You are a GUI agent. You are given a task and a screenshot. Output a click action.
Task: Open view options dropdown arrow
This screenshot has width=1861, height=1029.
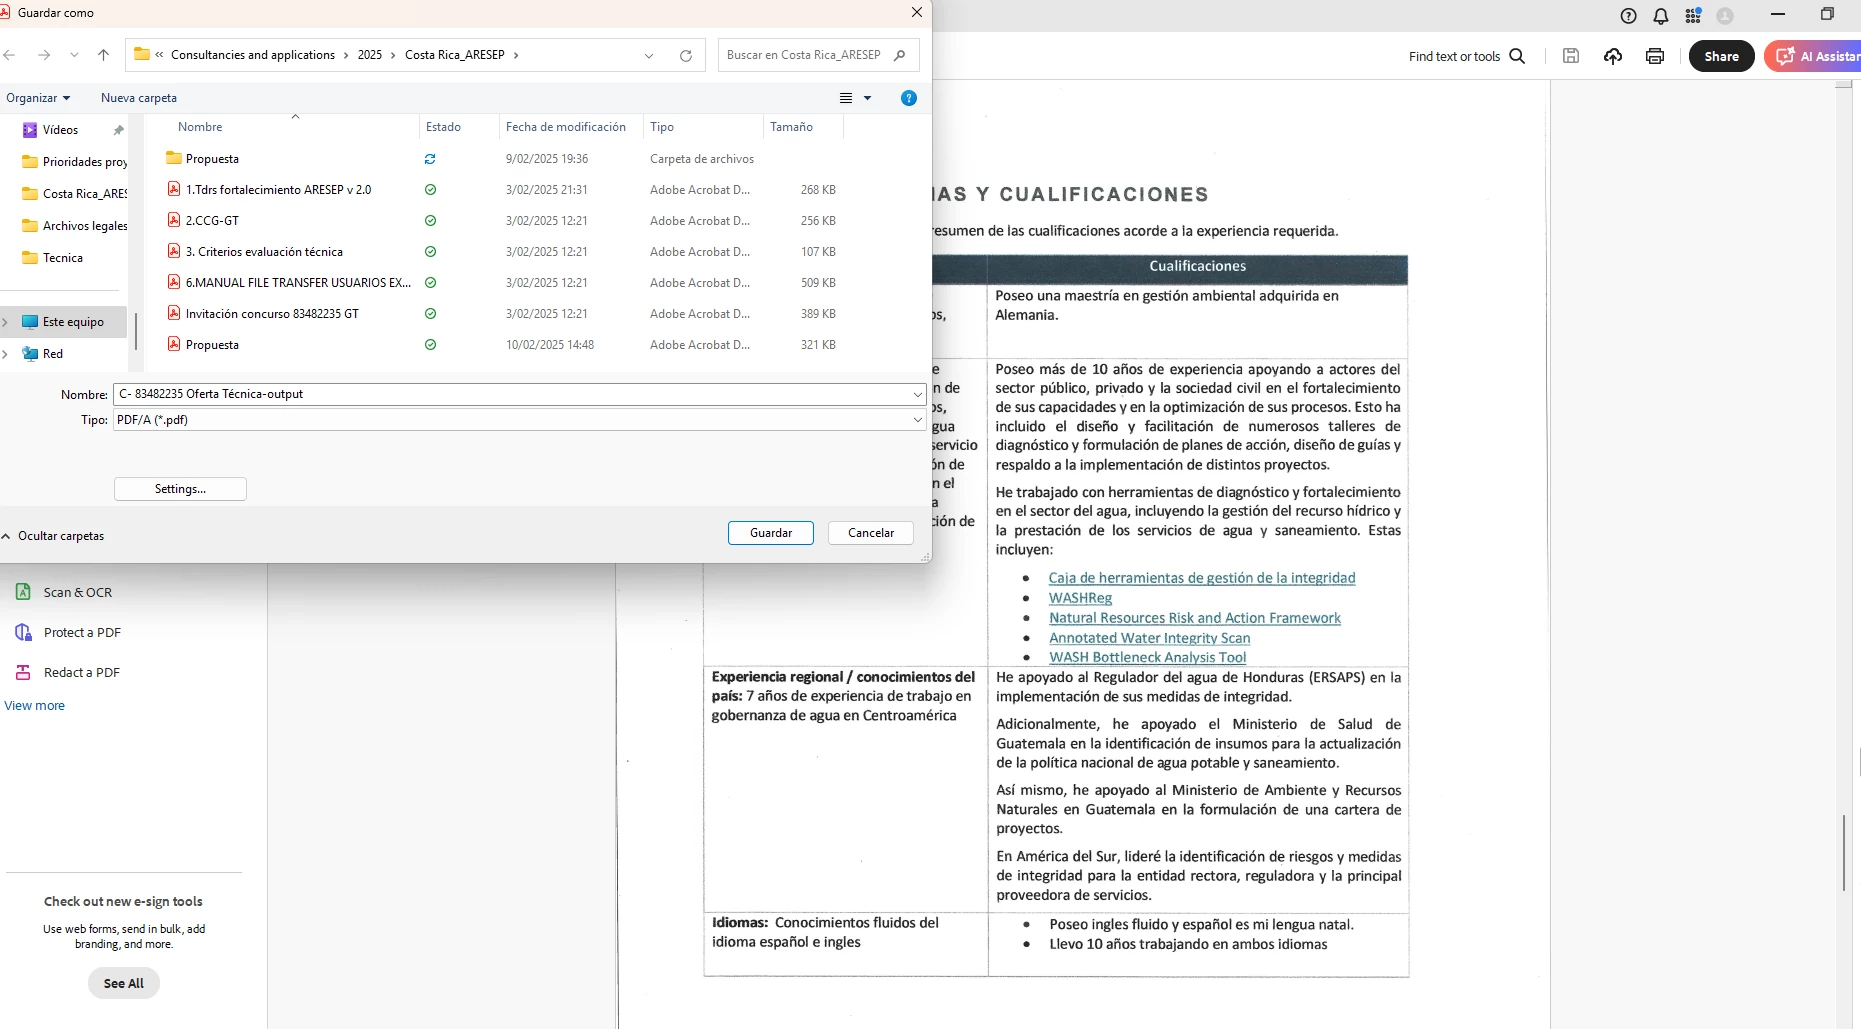click(867, 98)
